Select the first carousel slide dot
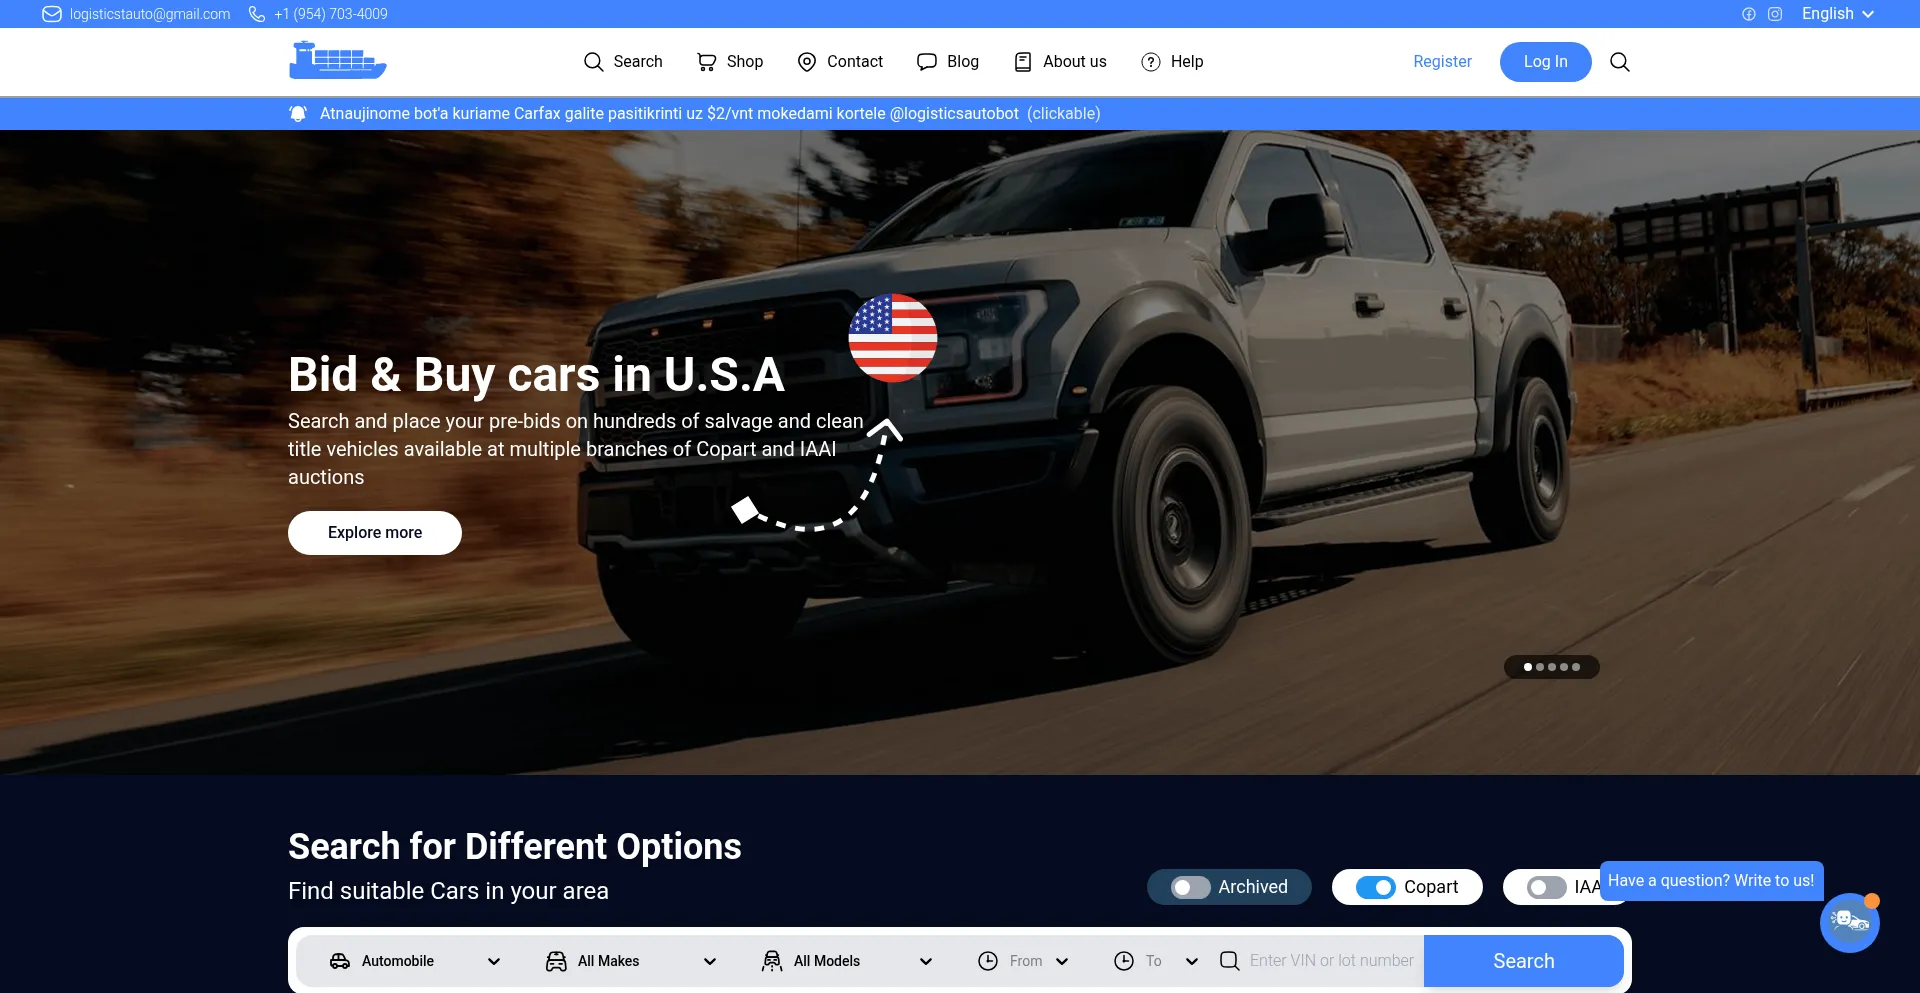The image size is (1920, 993). click(1527, 667)
